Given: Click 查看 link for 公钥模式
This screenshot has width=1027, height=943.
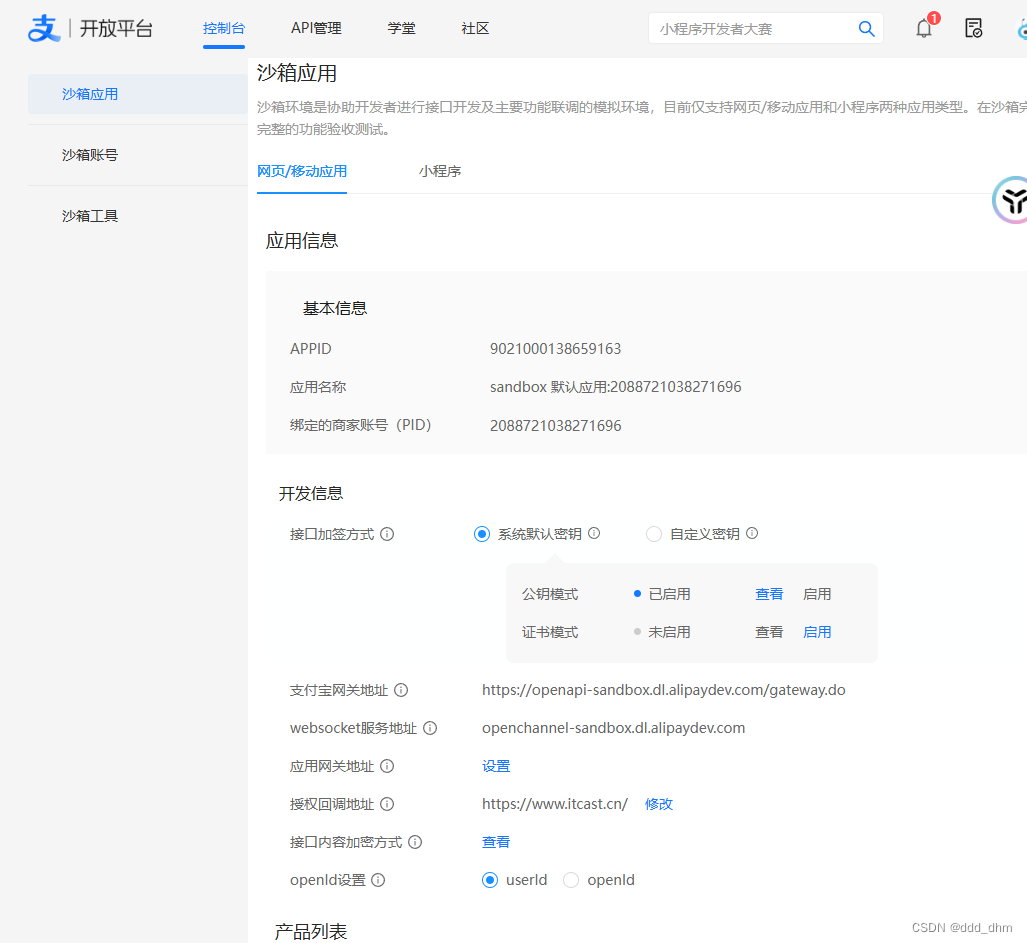Looking at the screenshot, I should (768, 593).
